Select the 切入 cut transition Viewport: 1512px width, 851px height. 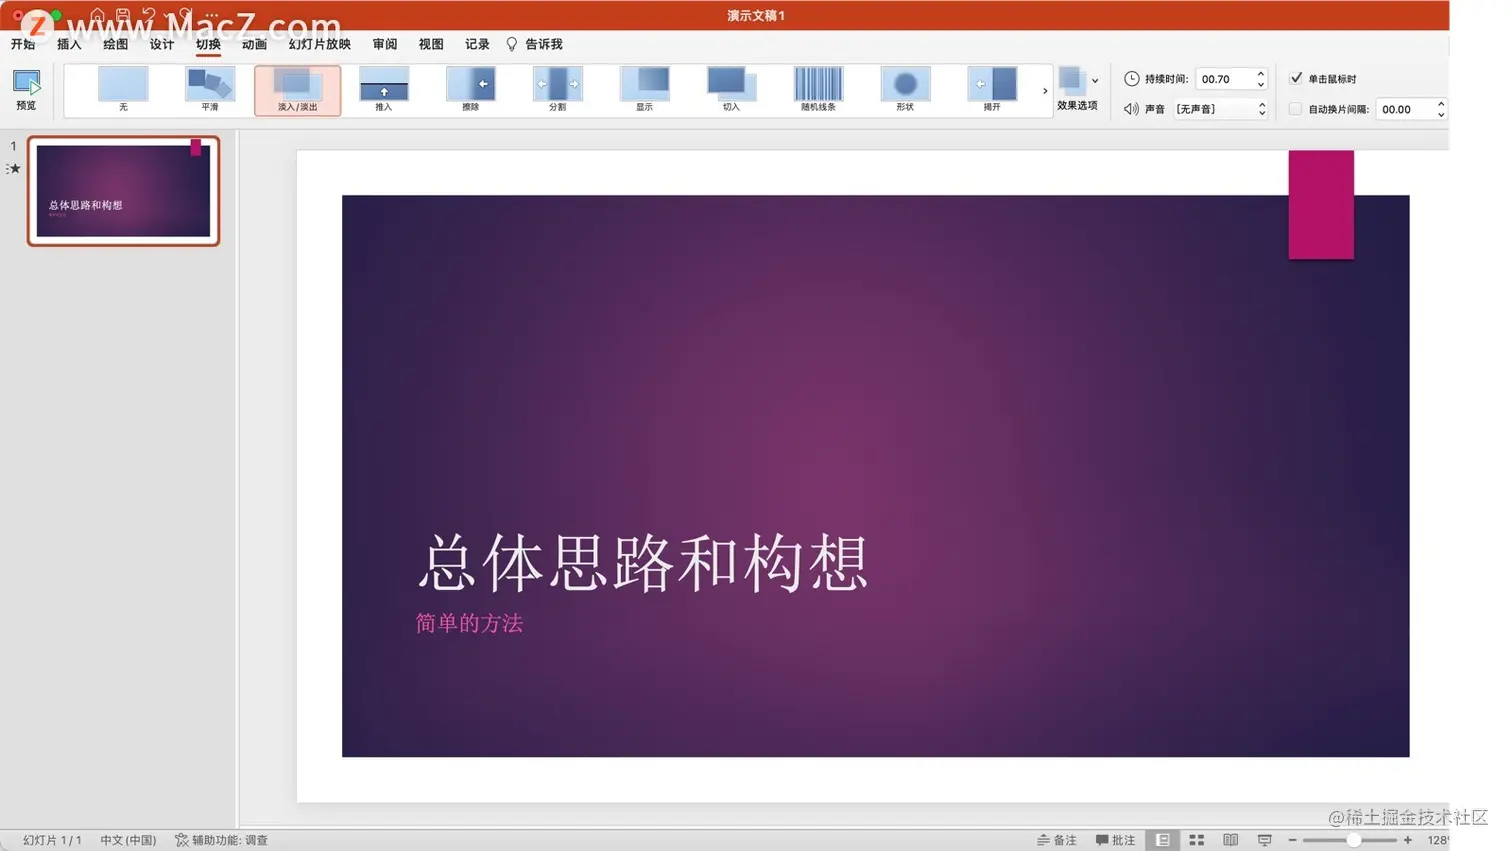732,89
